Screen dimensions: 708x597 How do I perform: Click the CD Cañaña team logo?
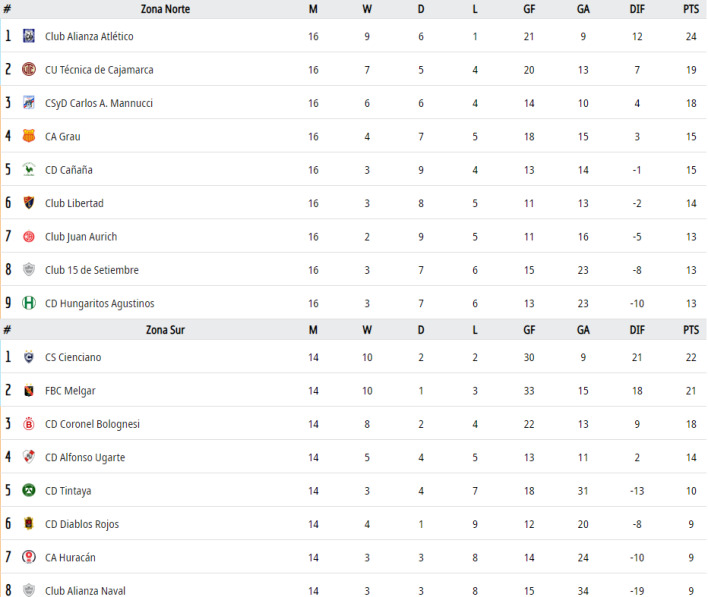click(29, 169)
